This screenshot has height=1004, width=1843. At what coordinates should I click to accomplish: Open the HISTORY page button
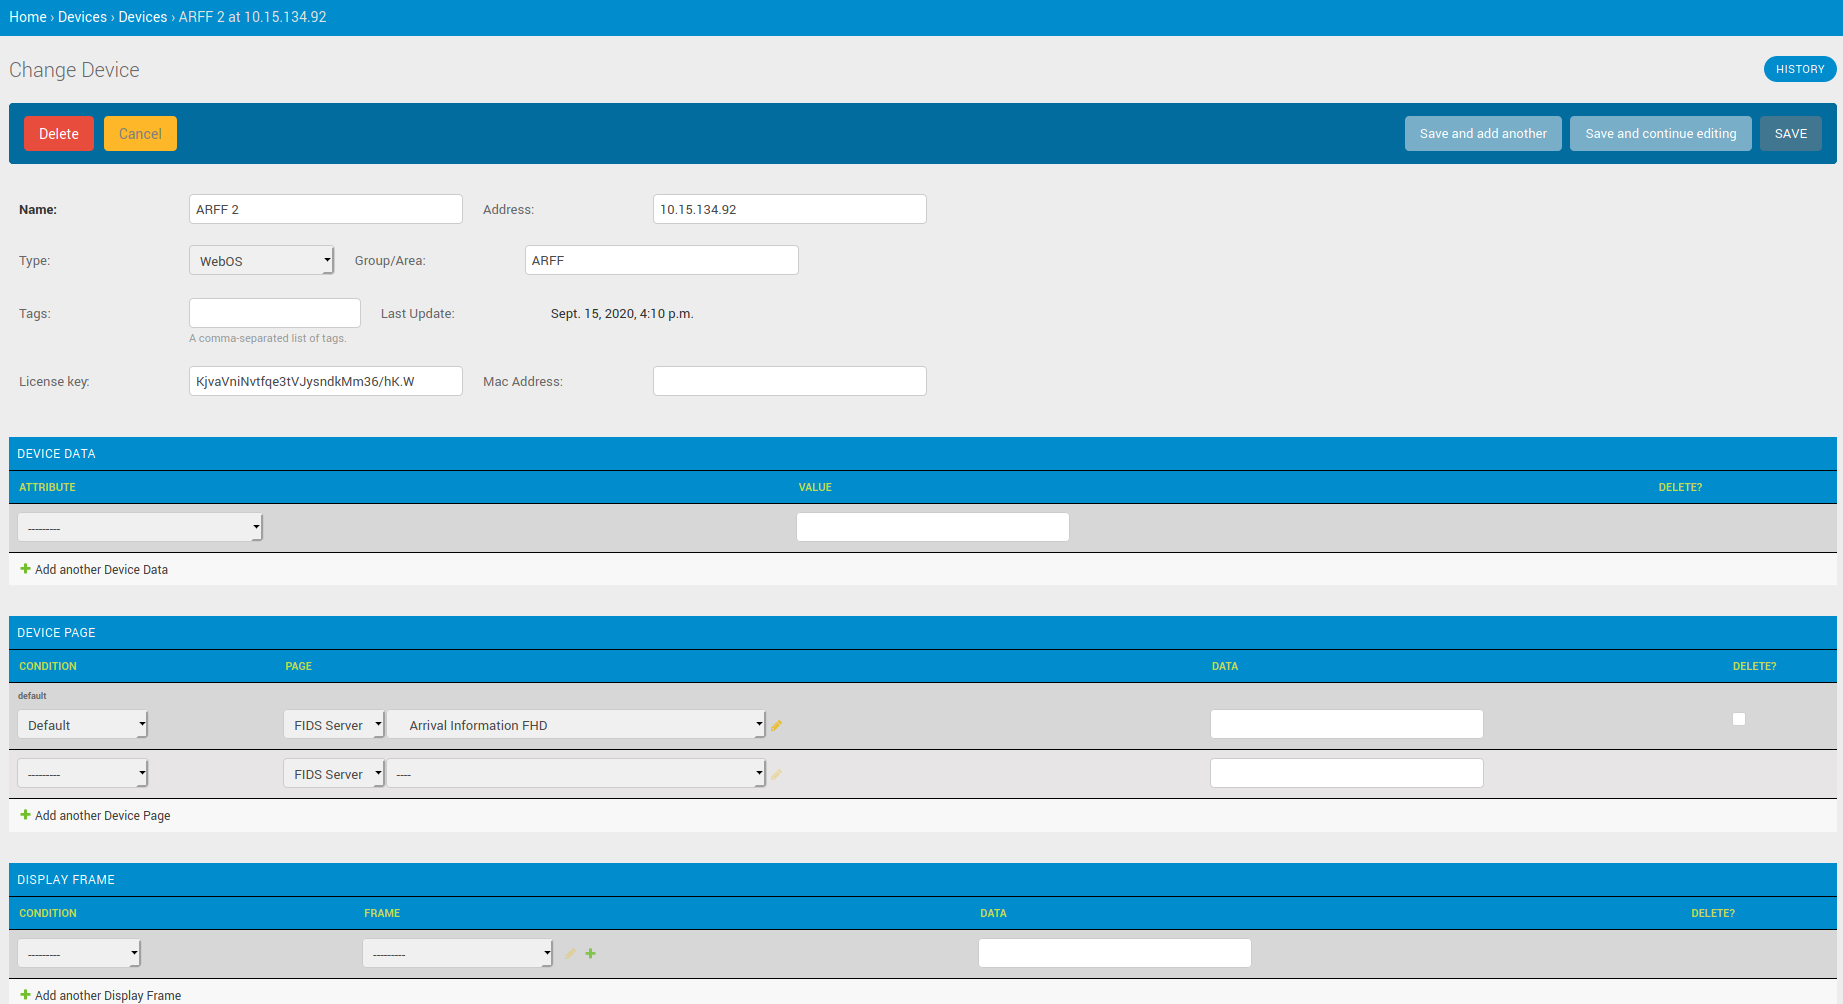1799,69
